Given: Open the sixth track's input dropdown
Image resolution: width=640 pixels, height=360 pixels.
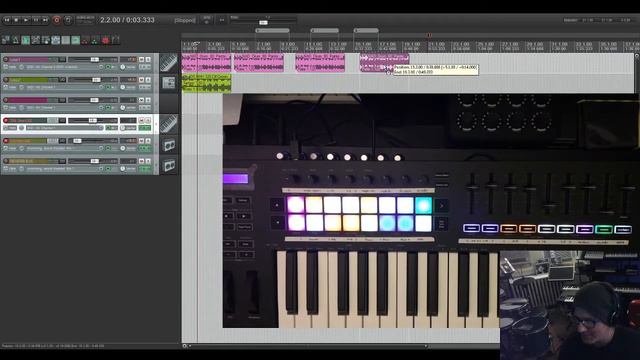Looking at the screenshot, I should 64,169.
